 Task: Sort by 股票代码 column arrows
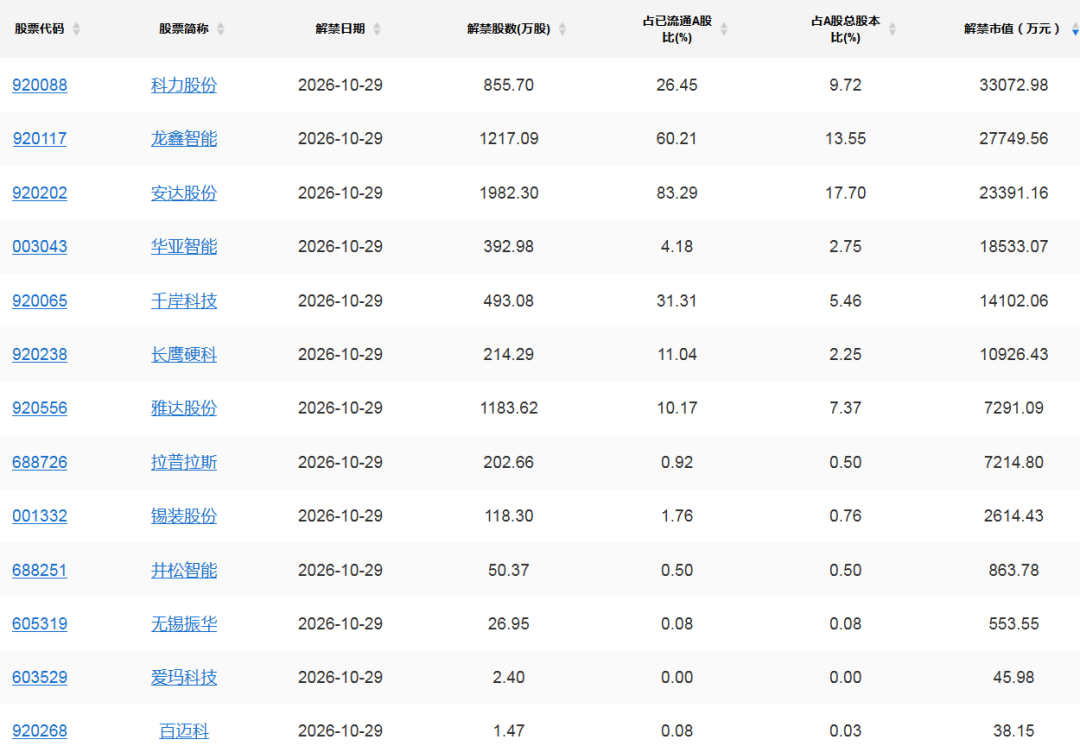pos(76,29)
